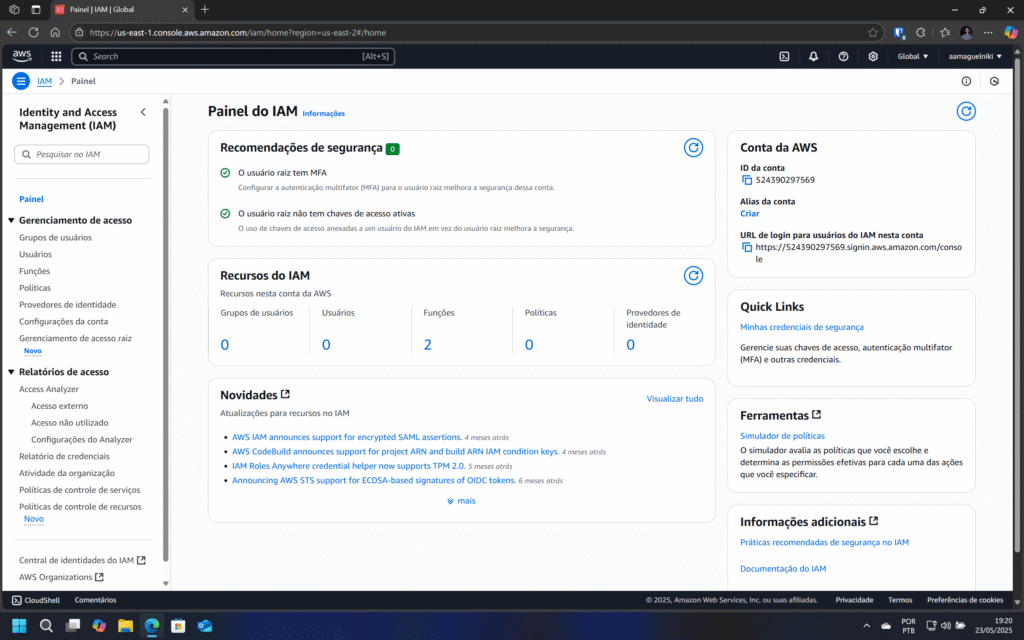
Task: Open browser extensions menu
Action: 921,33
